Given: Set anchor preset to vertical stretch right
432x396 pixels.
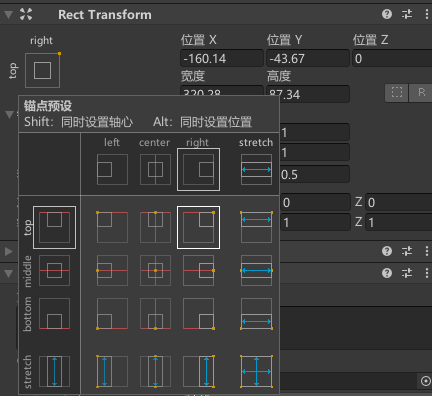Looking at the screenshot, I should point(198,371).
